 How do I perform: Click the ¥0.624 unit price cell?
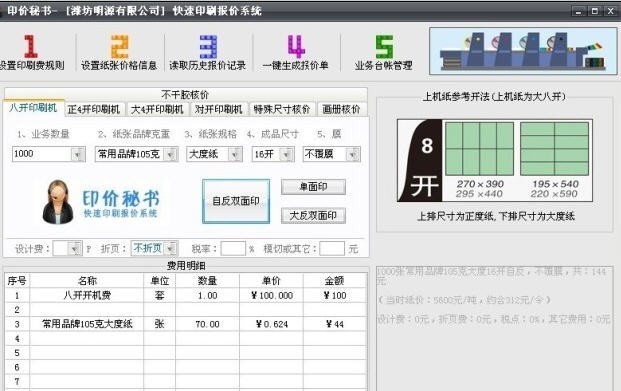[x=272, y=324]
